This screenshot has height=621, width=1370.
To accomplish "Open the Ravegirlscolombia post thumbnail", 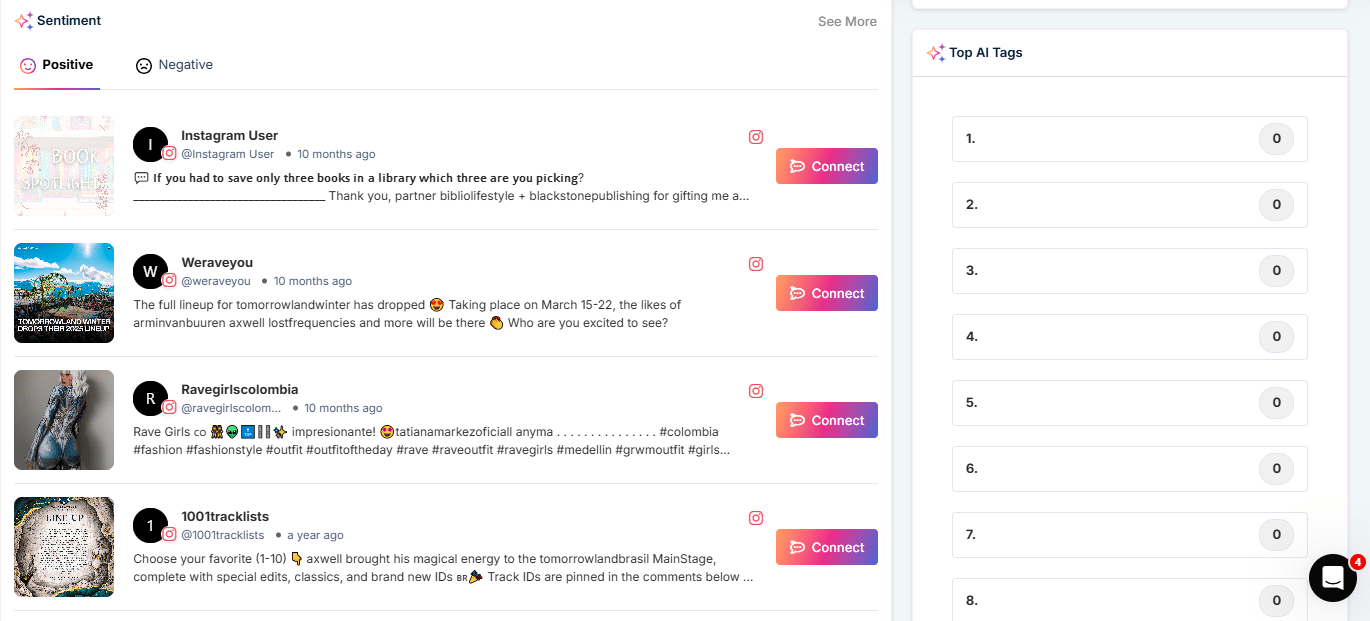I will pos(63,420).
